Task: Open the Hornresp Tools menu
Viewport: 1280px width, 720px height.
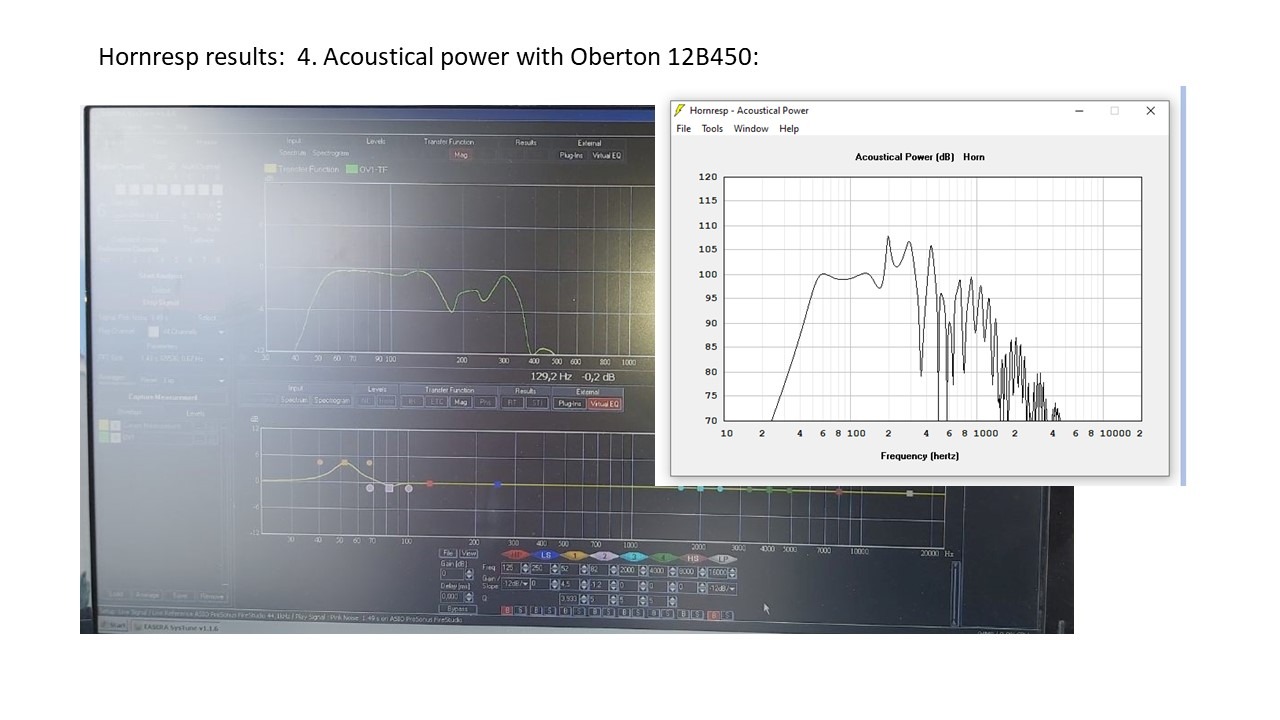Action: point(712,129)
